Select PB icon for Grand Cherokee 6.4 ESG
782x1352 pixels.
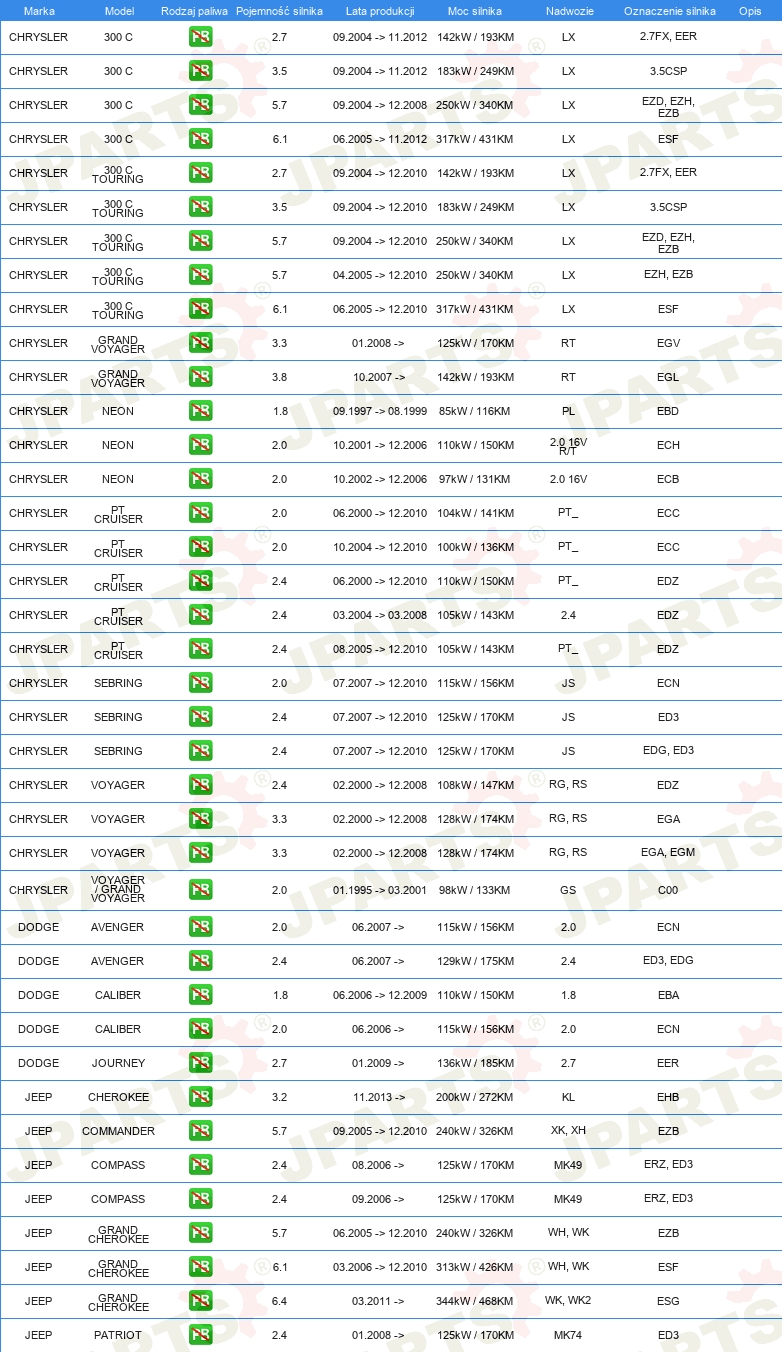200,1301
